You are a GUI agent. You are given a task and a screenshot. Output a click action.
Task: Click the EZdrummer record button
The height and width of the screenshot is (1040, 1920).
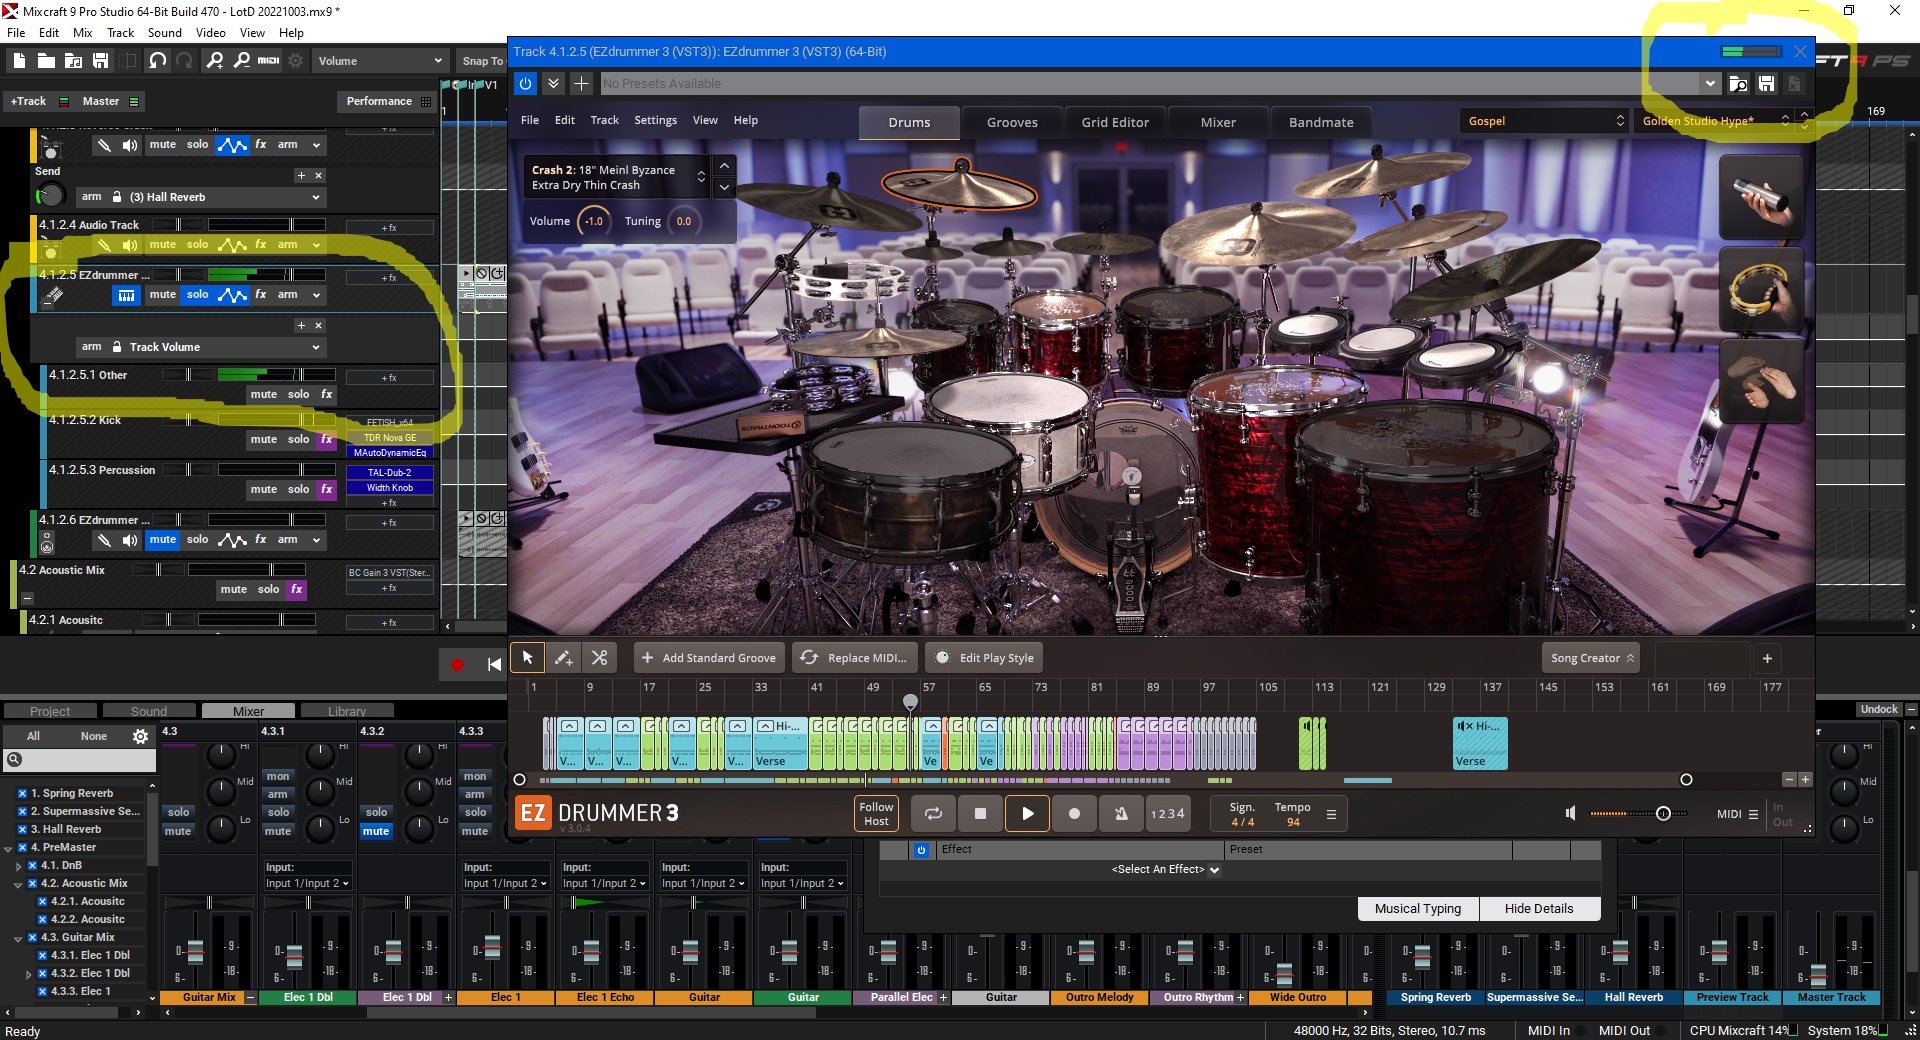pyautogui.click(x=1074, y=814)
